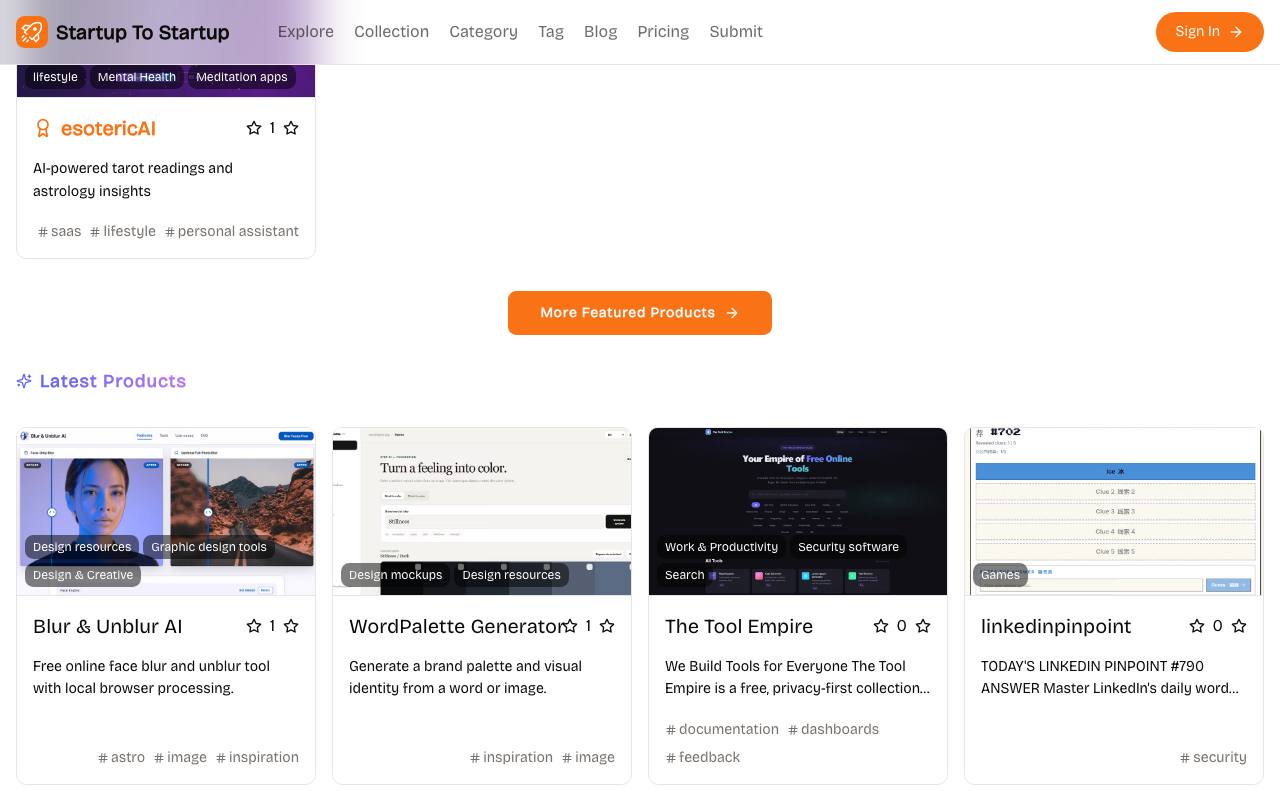Select the Meditation apps category badge
1280x800 pixels.
click(241, 77)
